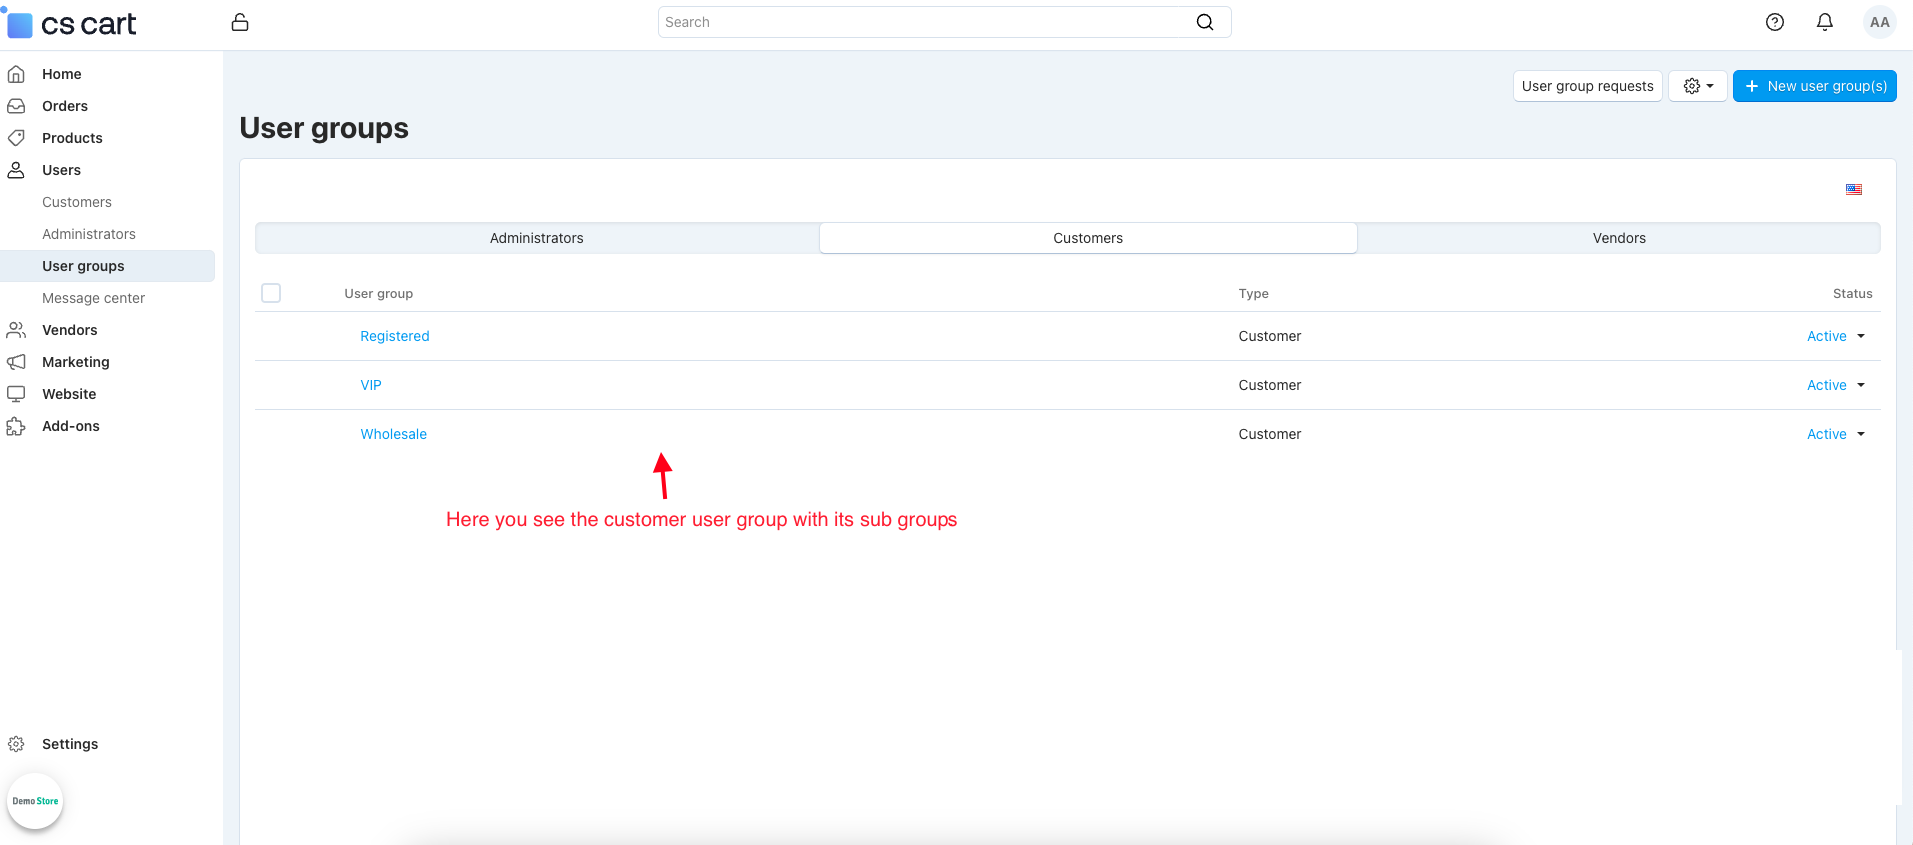Focus the Search input field
The image size is (1913, 845).
[x=925, y=22]
